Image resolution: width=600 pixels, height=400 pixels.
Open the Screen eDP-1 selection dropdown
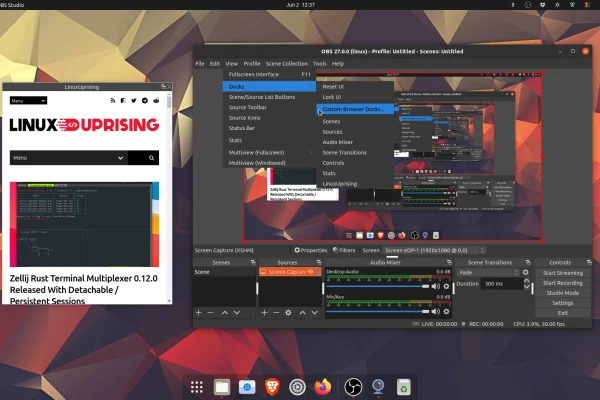tap(434, 250)
